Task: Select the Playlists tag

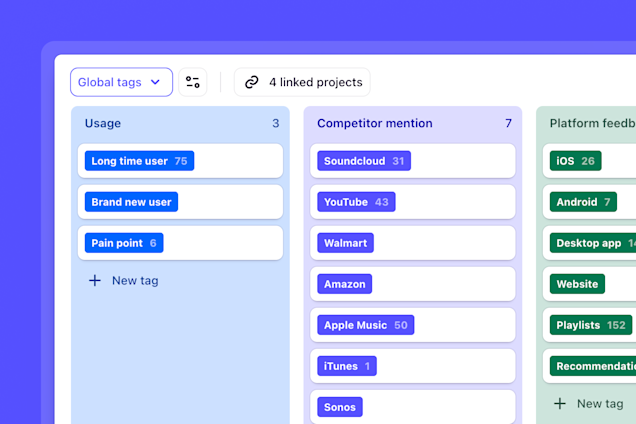Action: coord(591,325)
